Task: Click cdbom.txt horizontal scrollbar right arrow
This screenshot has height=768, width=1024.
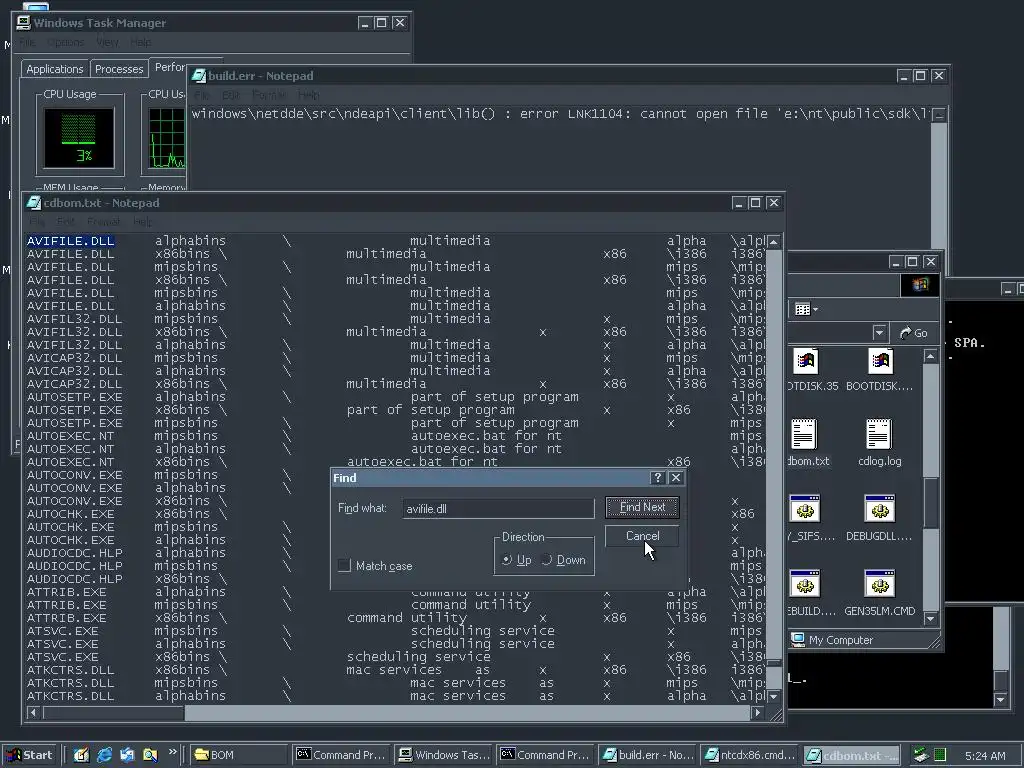Action: point(757,712)
